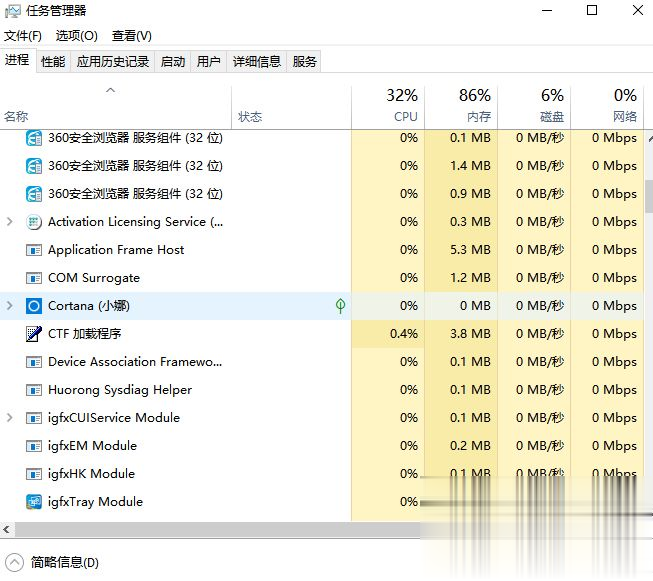Select the COM Surrogate process name
The height and width of the screenshot is (581, 653).
(94, 278)
